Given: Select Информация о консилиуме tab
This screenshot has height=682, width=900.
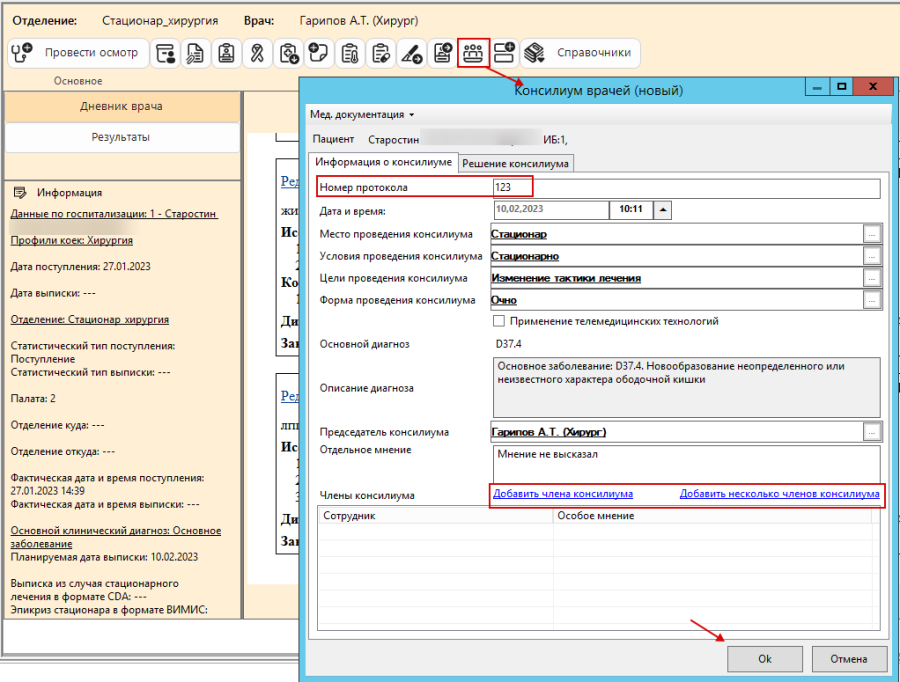Looking at the screenshot, I should pyautogui.click(x=383, y=162).
